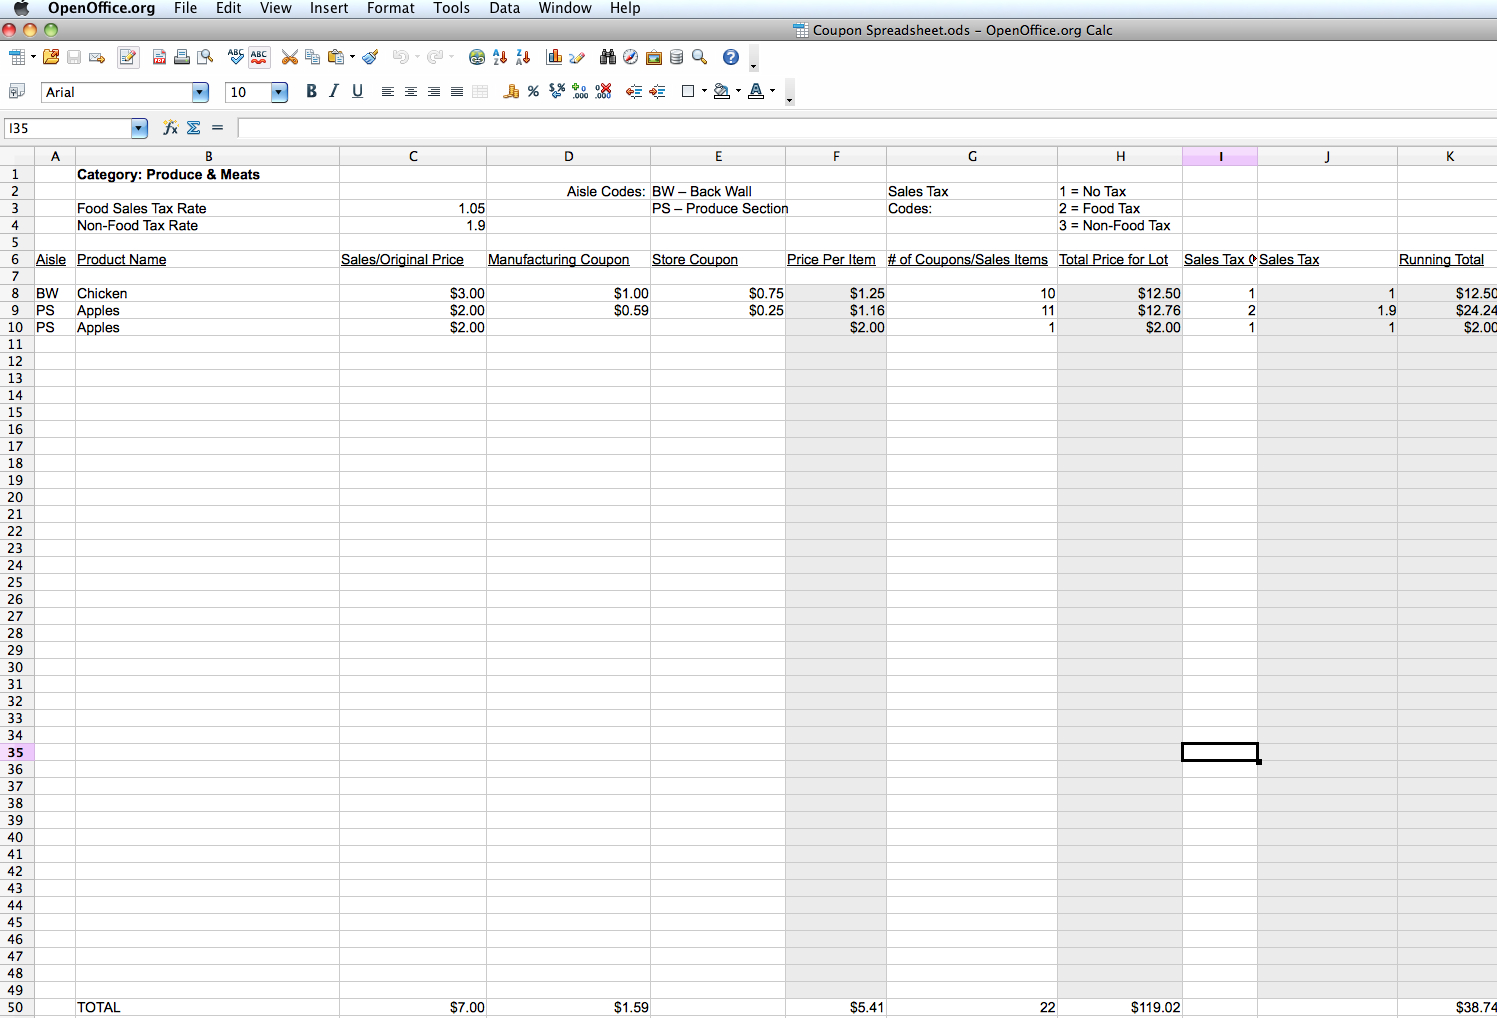Apply currency number format icon
This screenshot has width=1497, height=1018.
click(511, 92)
